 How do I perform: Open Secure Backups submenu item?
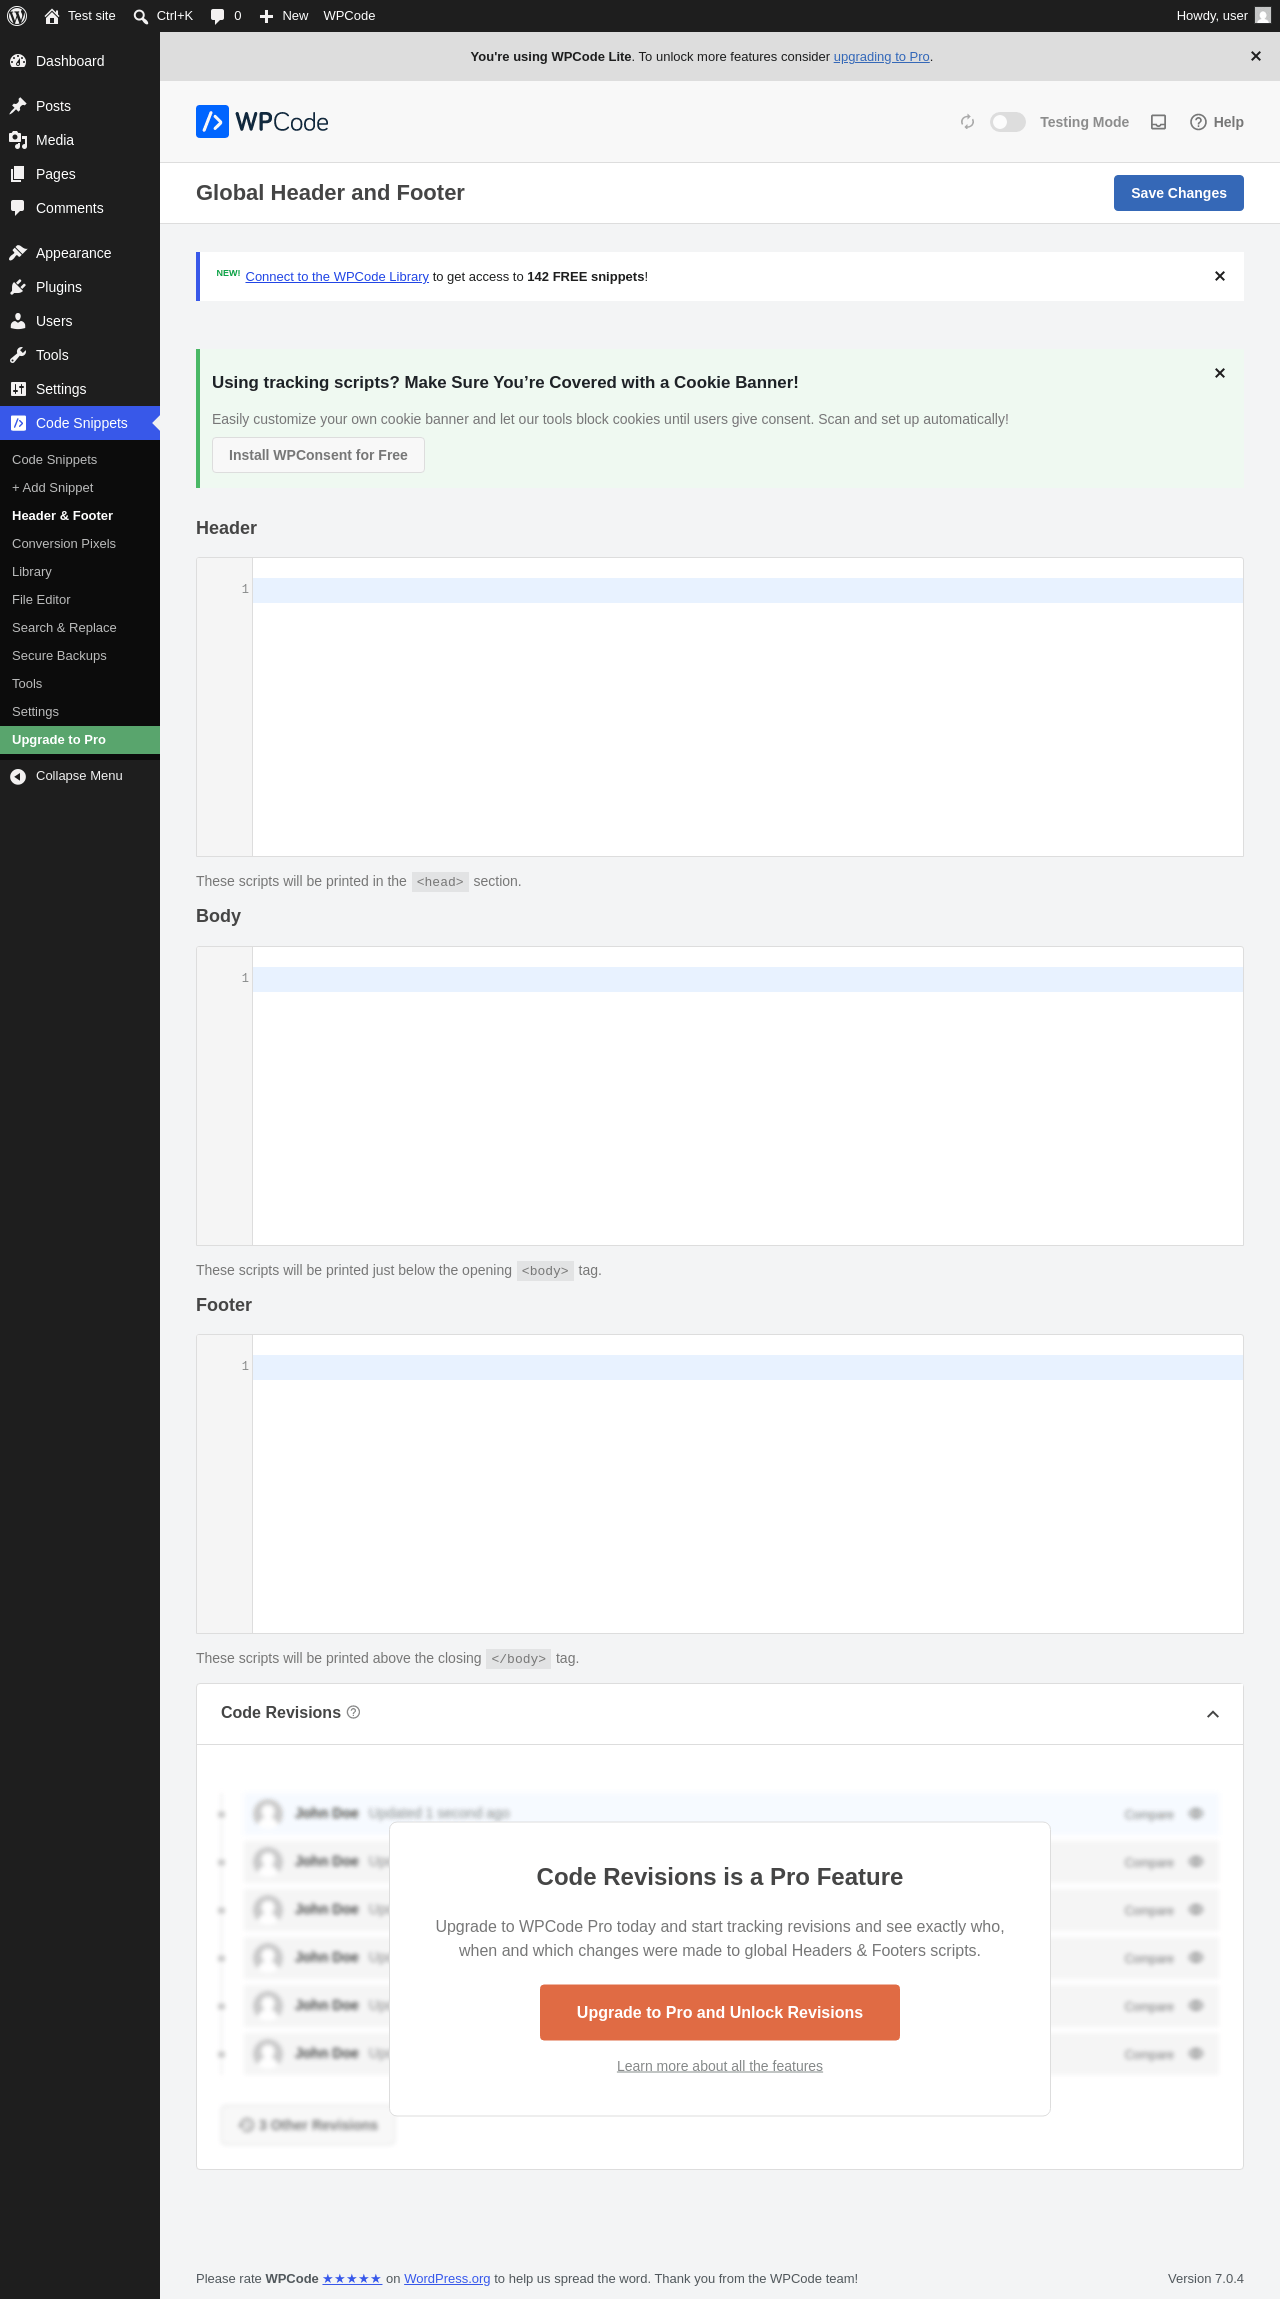tap(80, 656)
